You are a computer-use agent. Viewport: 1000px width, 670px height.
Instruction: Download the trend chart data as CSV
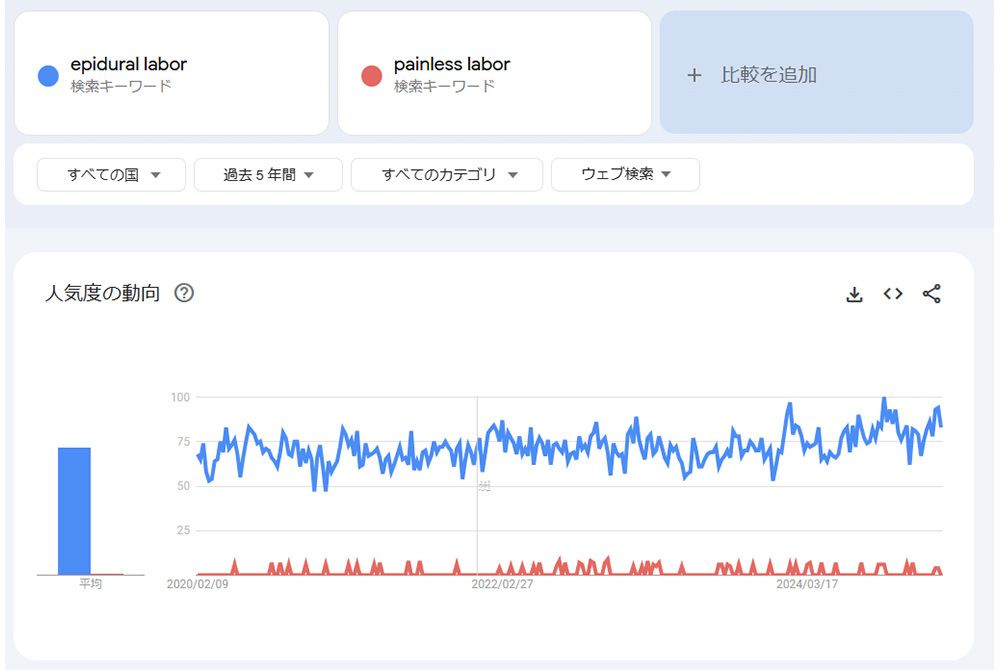(x=854, y=294)
